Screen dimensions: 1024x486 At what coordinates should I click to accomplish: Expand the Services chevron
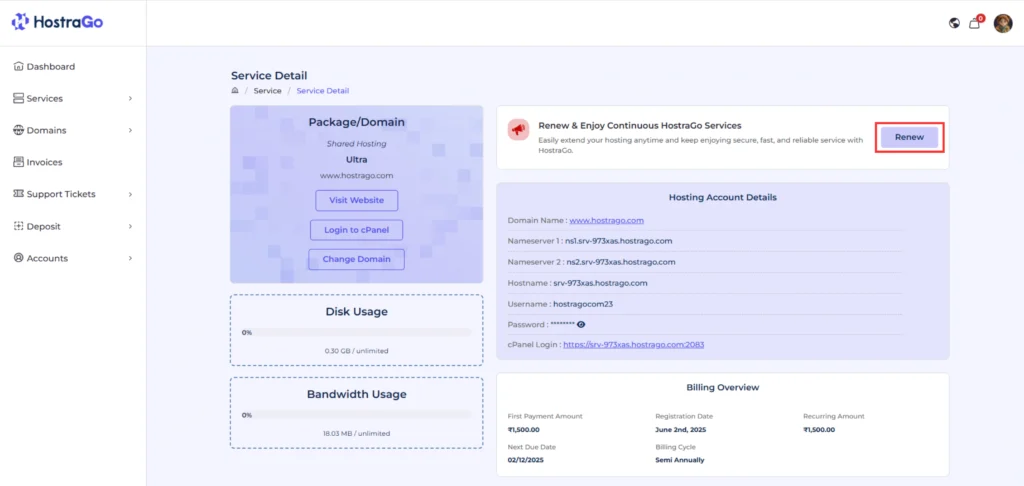(130, 99)
